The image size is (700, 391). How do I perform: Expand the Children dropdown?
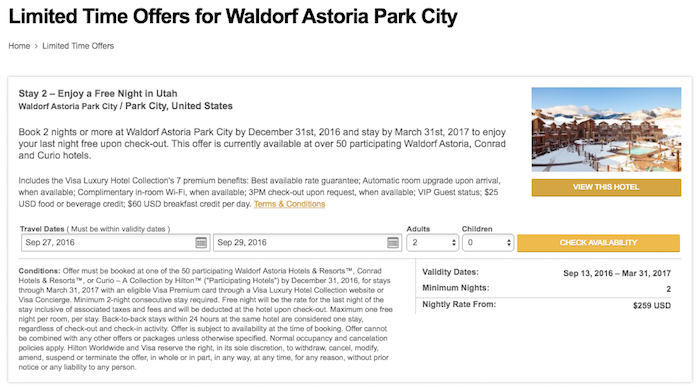click(x=488, y=243)
